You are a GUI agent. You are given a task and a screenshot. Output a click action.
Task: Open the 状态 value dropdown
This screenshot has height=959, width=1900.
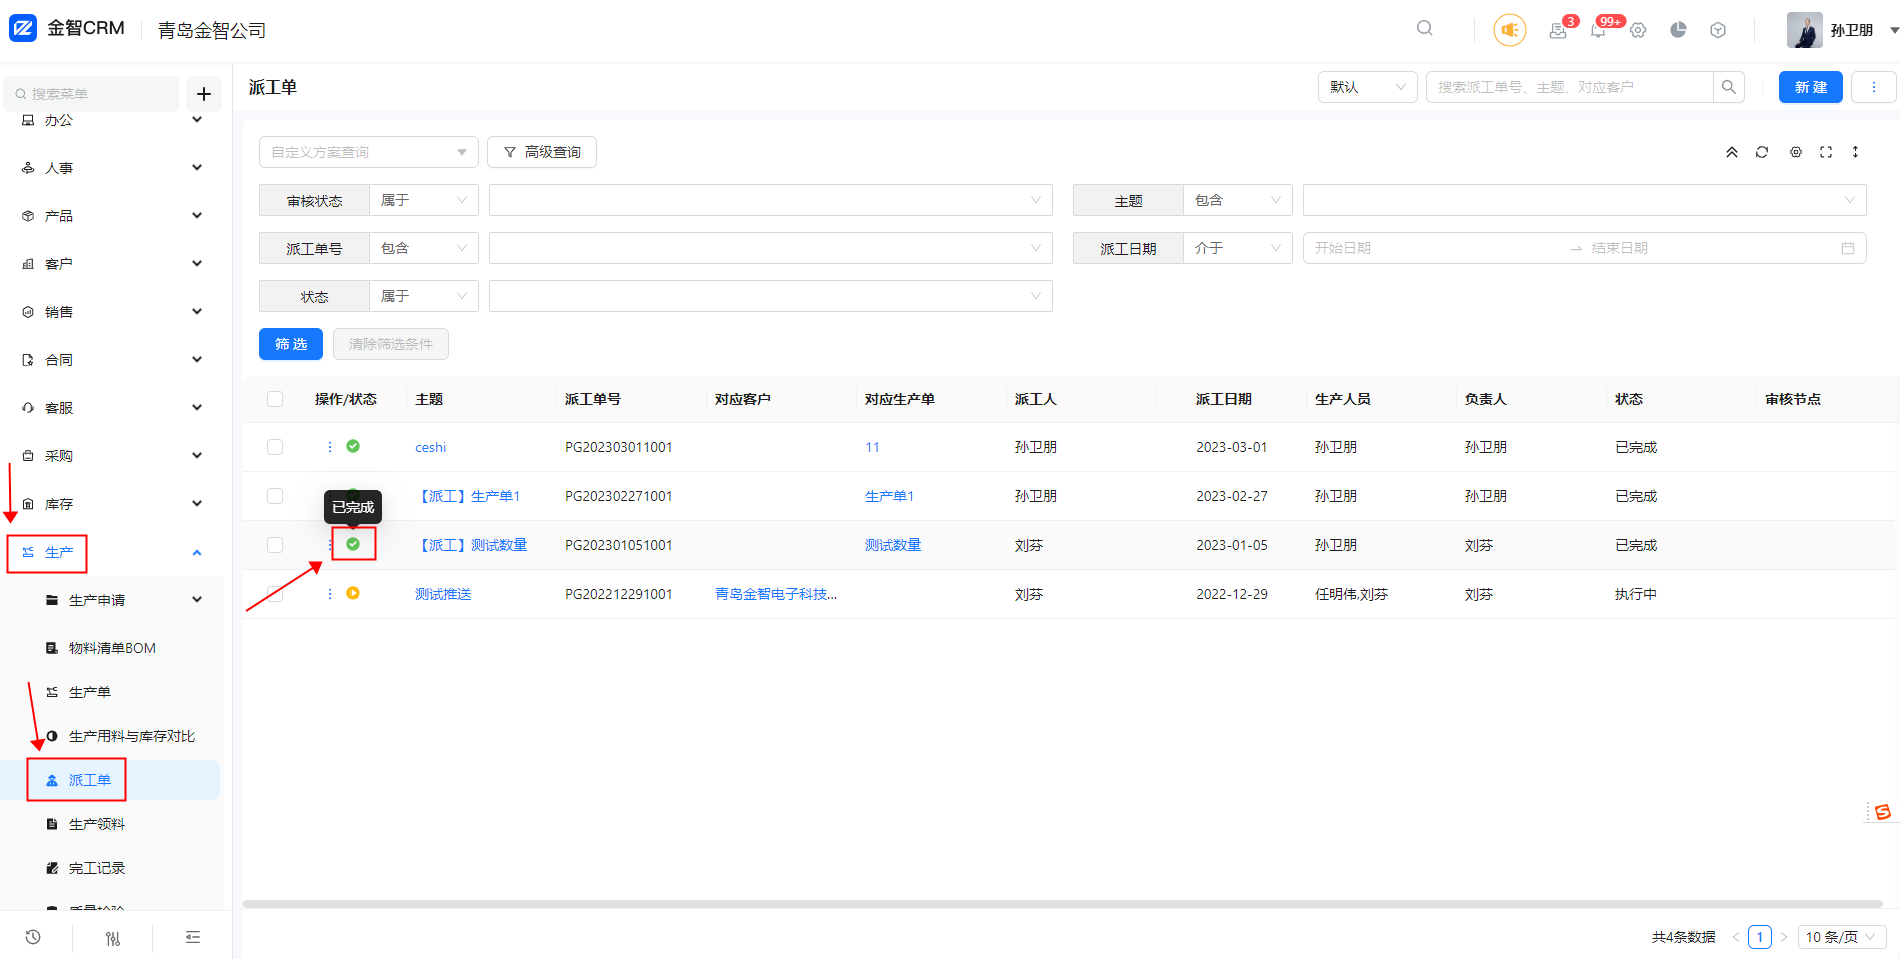tap(771, 296)
